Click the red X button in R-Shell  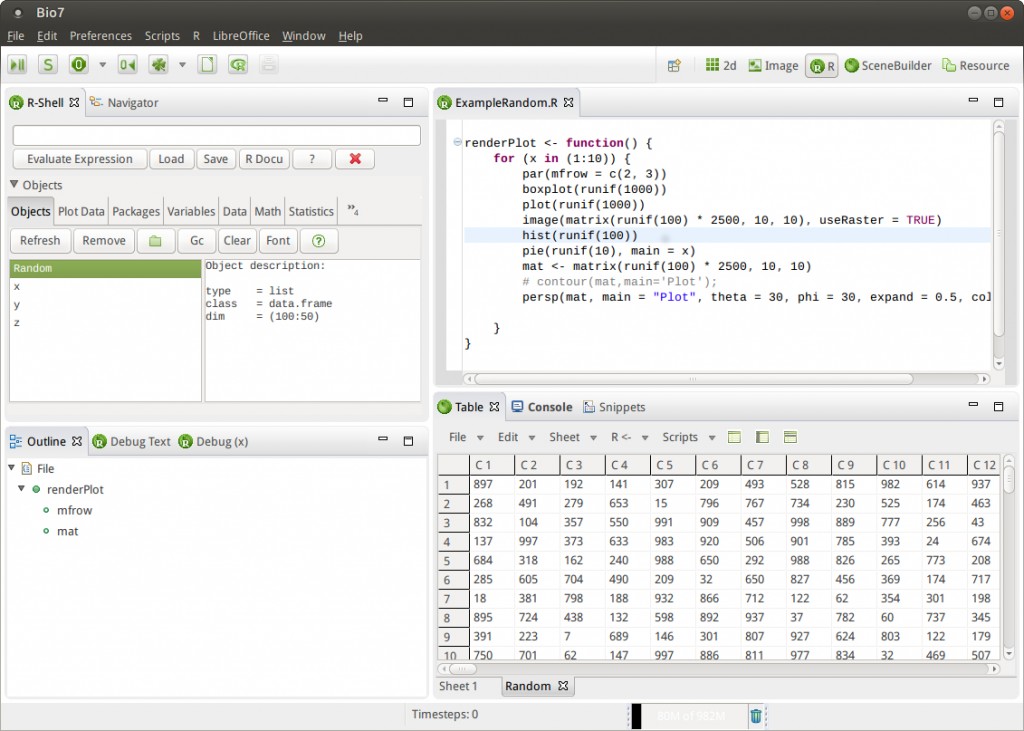click(x=355, y=159)
